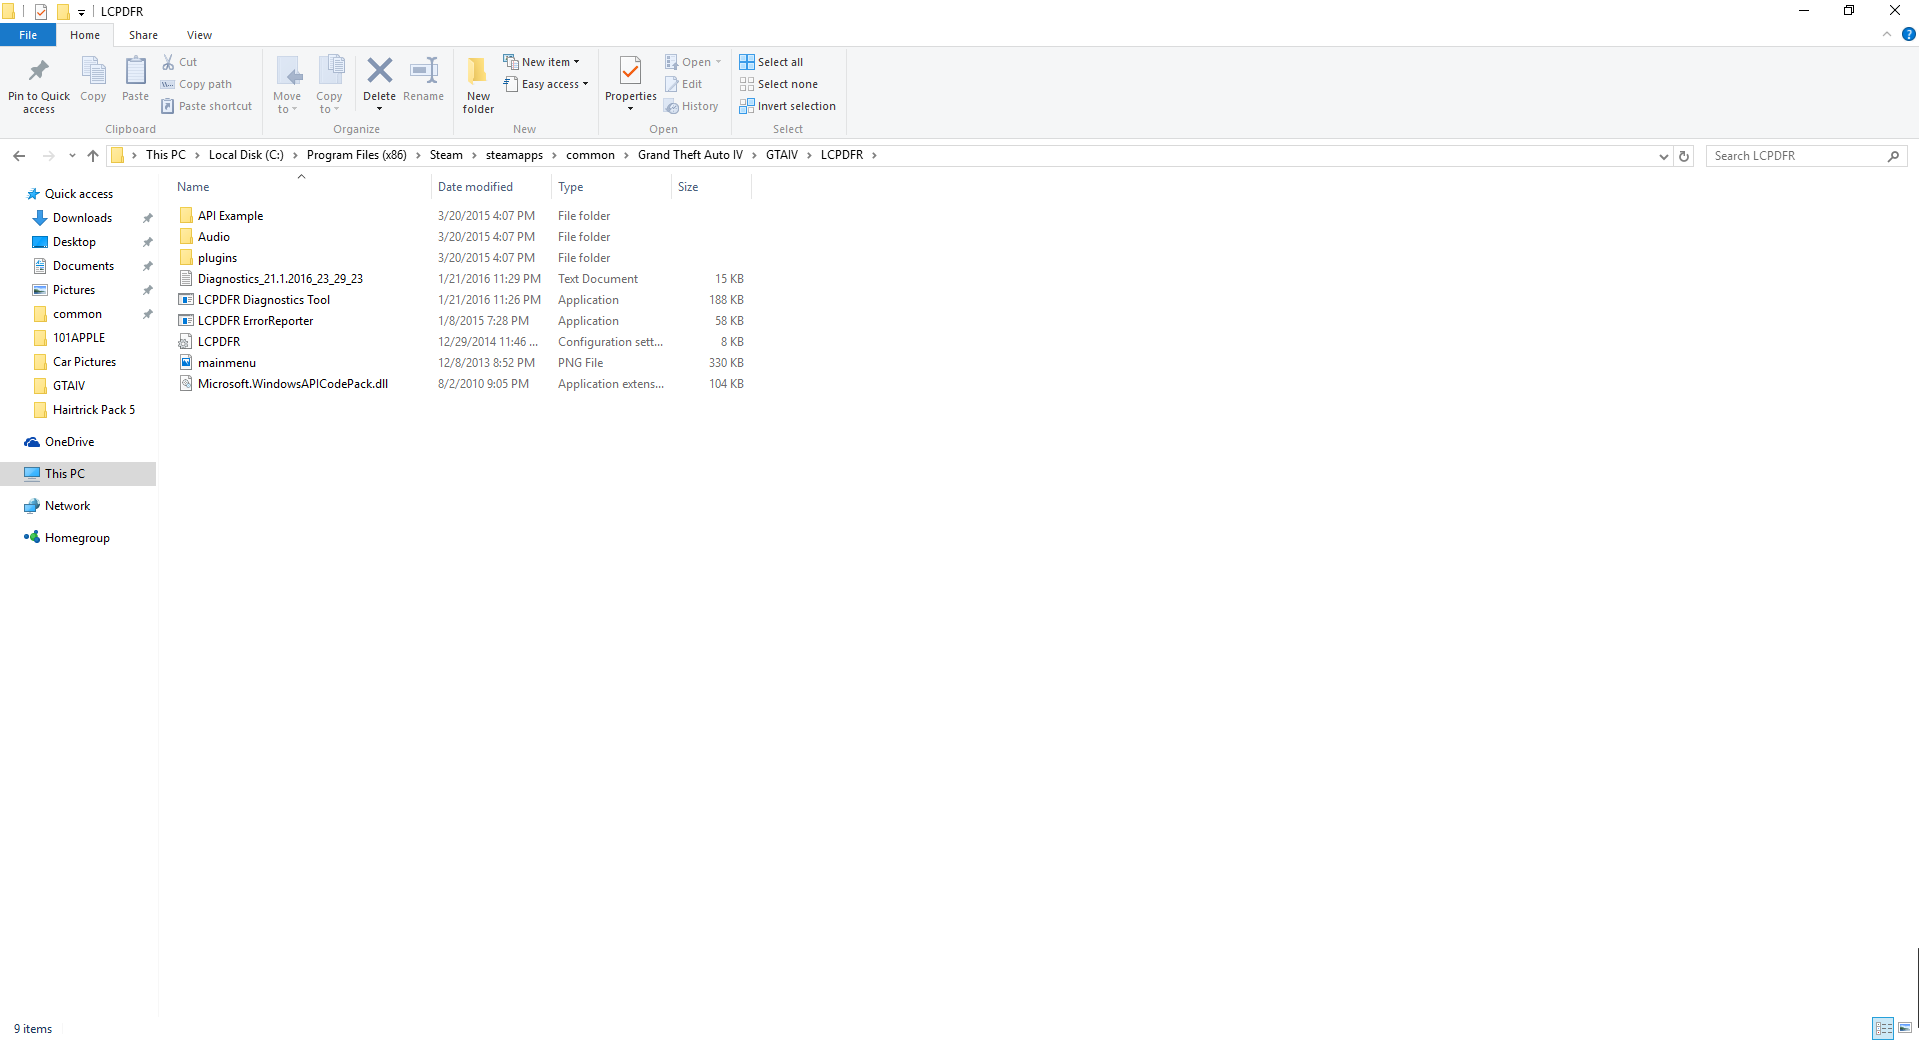Switch to the View ribbon tab
Screen dimensions: 1919x1040
pyautogui.click(x=199, y=35)
